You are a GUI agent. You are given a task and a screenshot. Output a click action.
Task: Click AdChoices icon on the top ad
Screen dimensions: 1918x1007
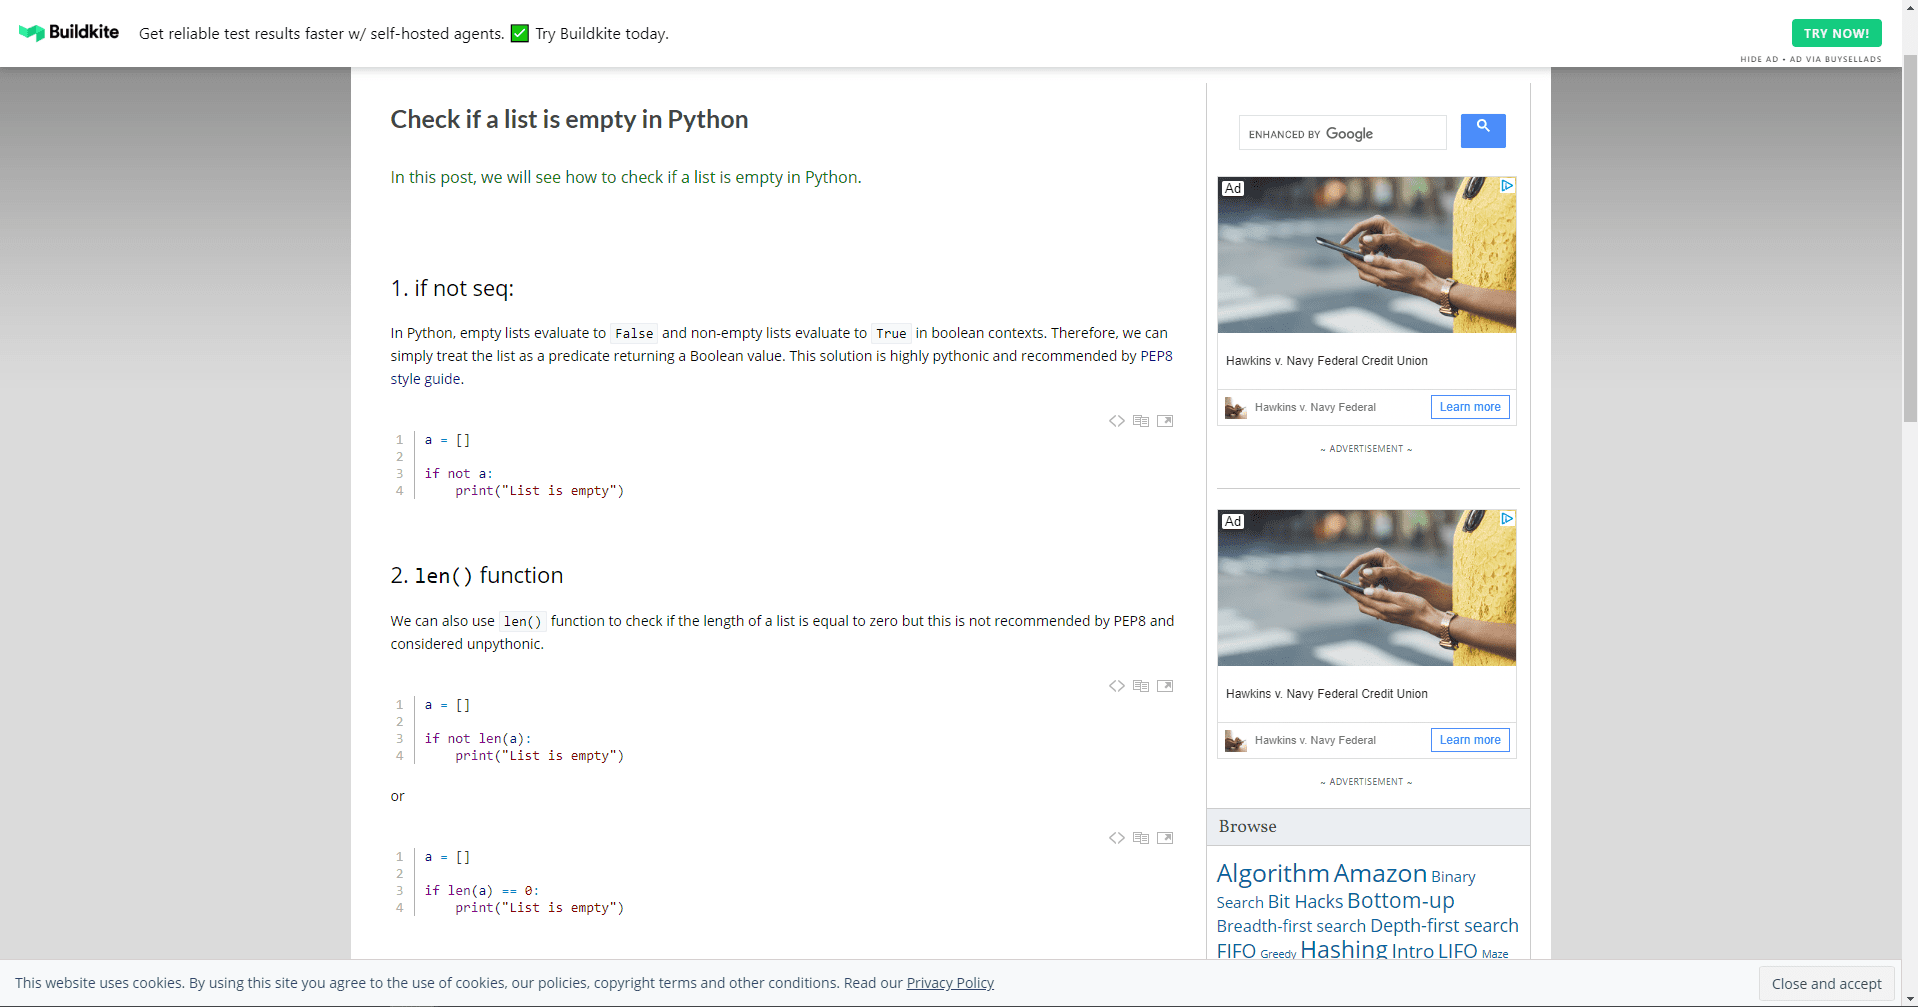pos(1507,186)
